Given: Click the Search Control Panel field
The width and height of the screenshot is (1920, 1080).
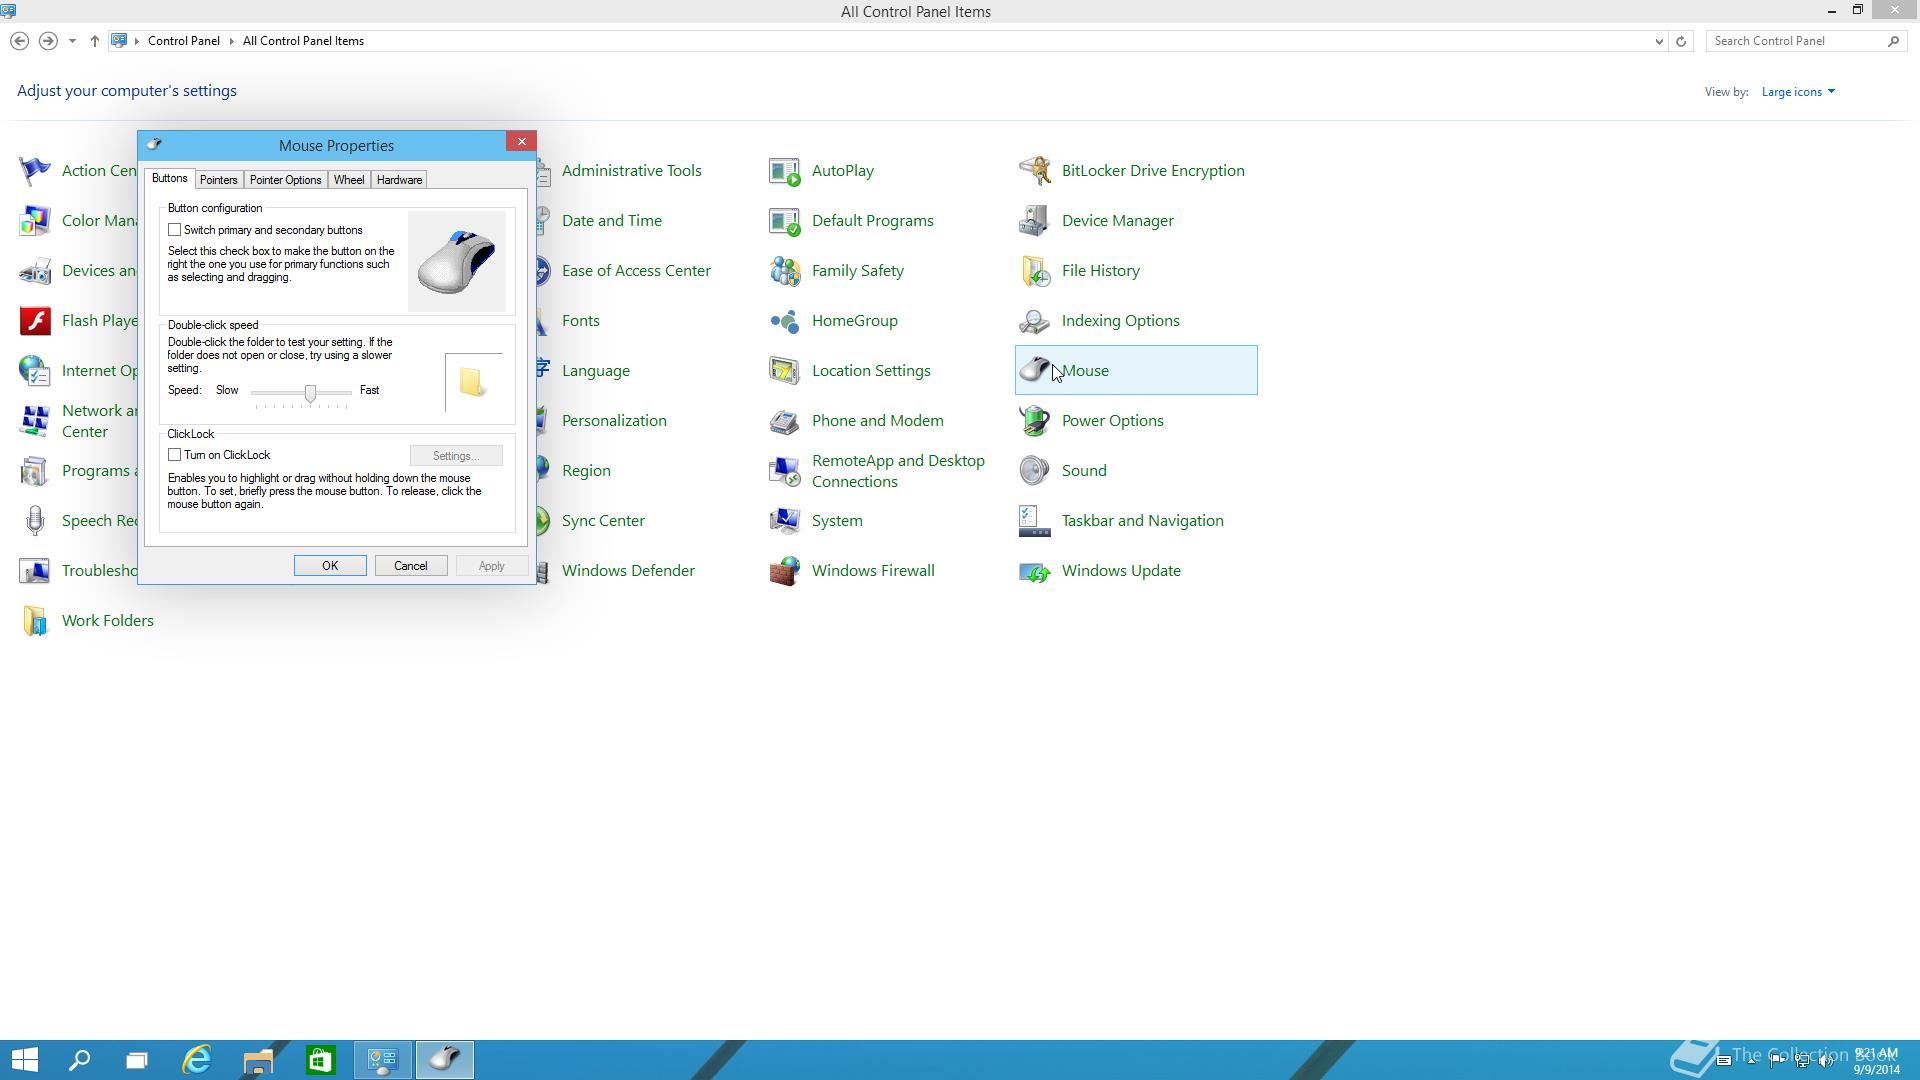Looking at the screenshot, I should pyautogui.click(x=1795, y=41).
